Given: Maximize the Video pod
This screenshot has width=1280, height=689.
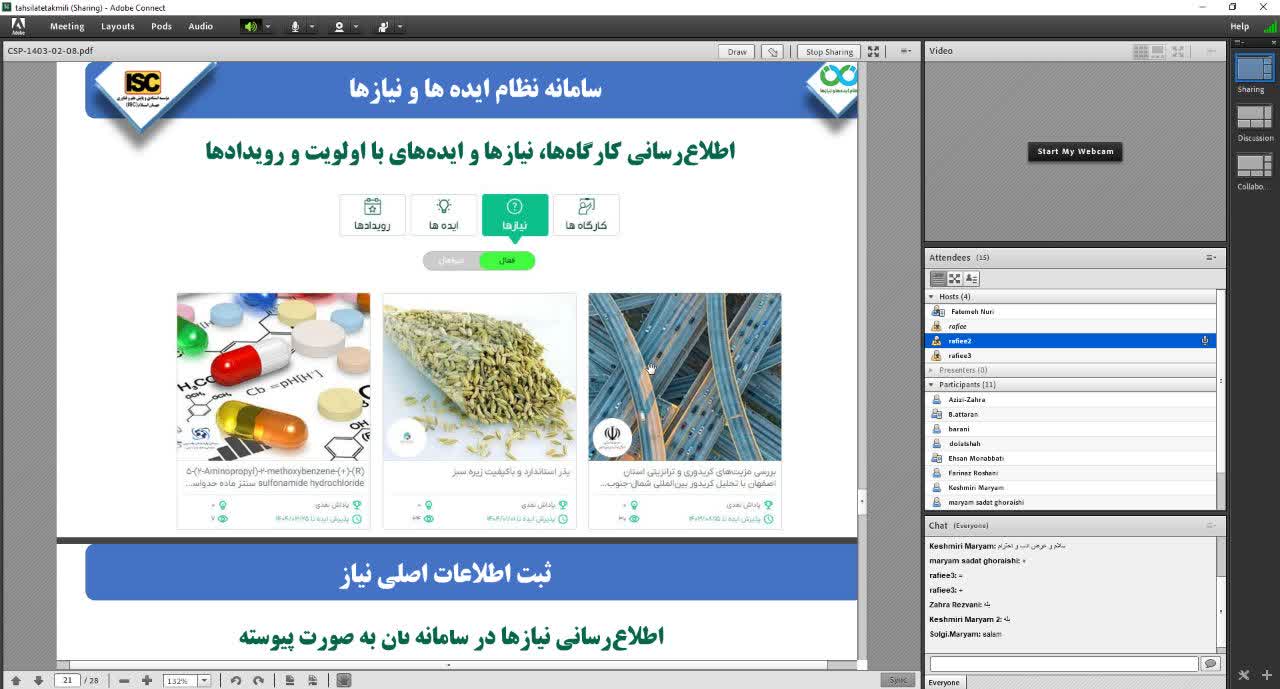Looking at the screenshot, I should pos(1178,51).
